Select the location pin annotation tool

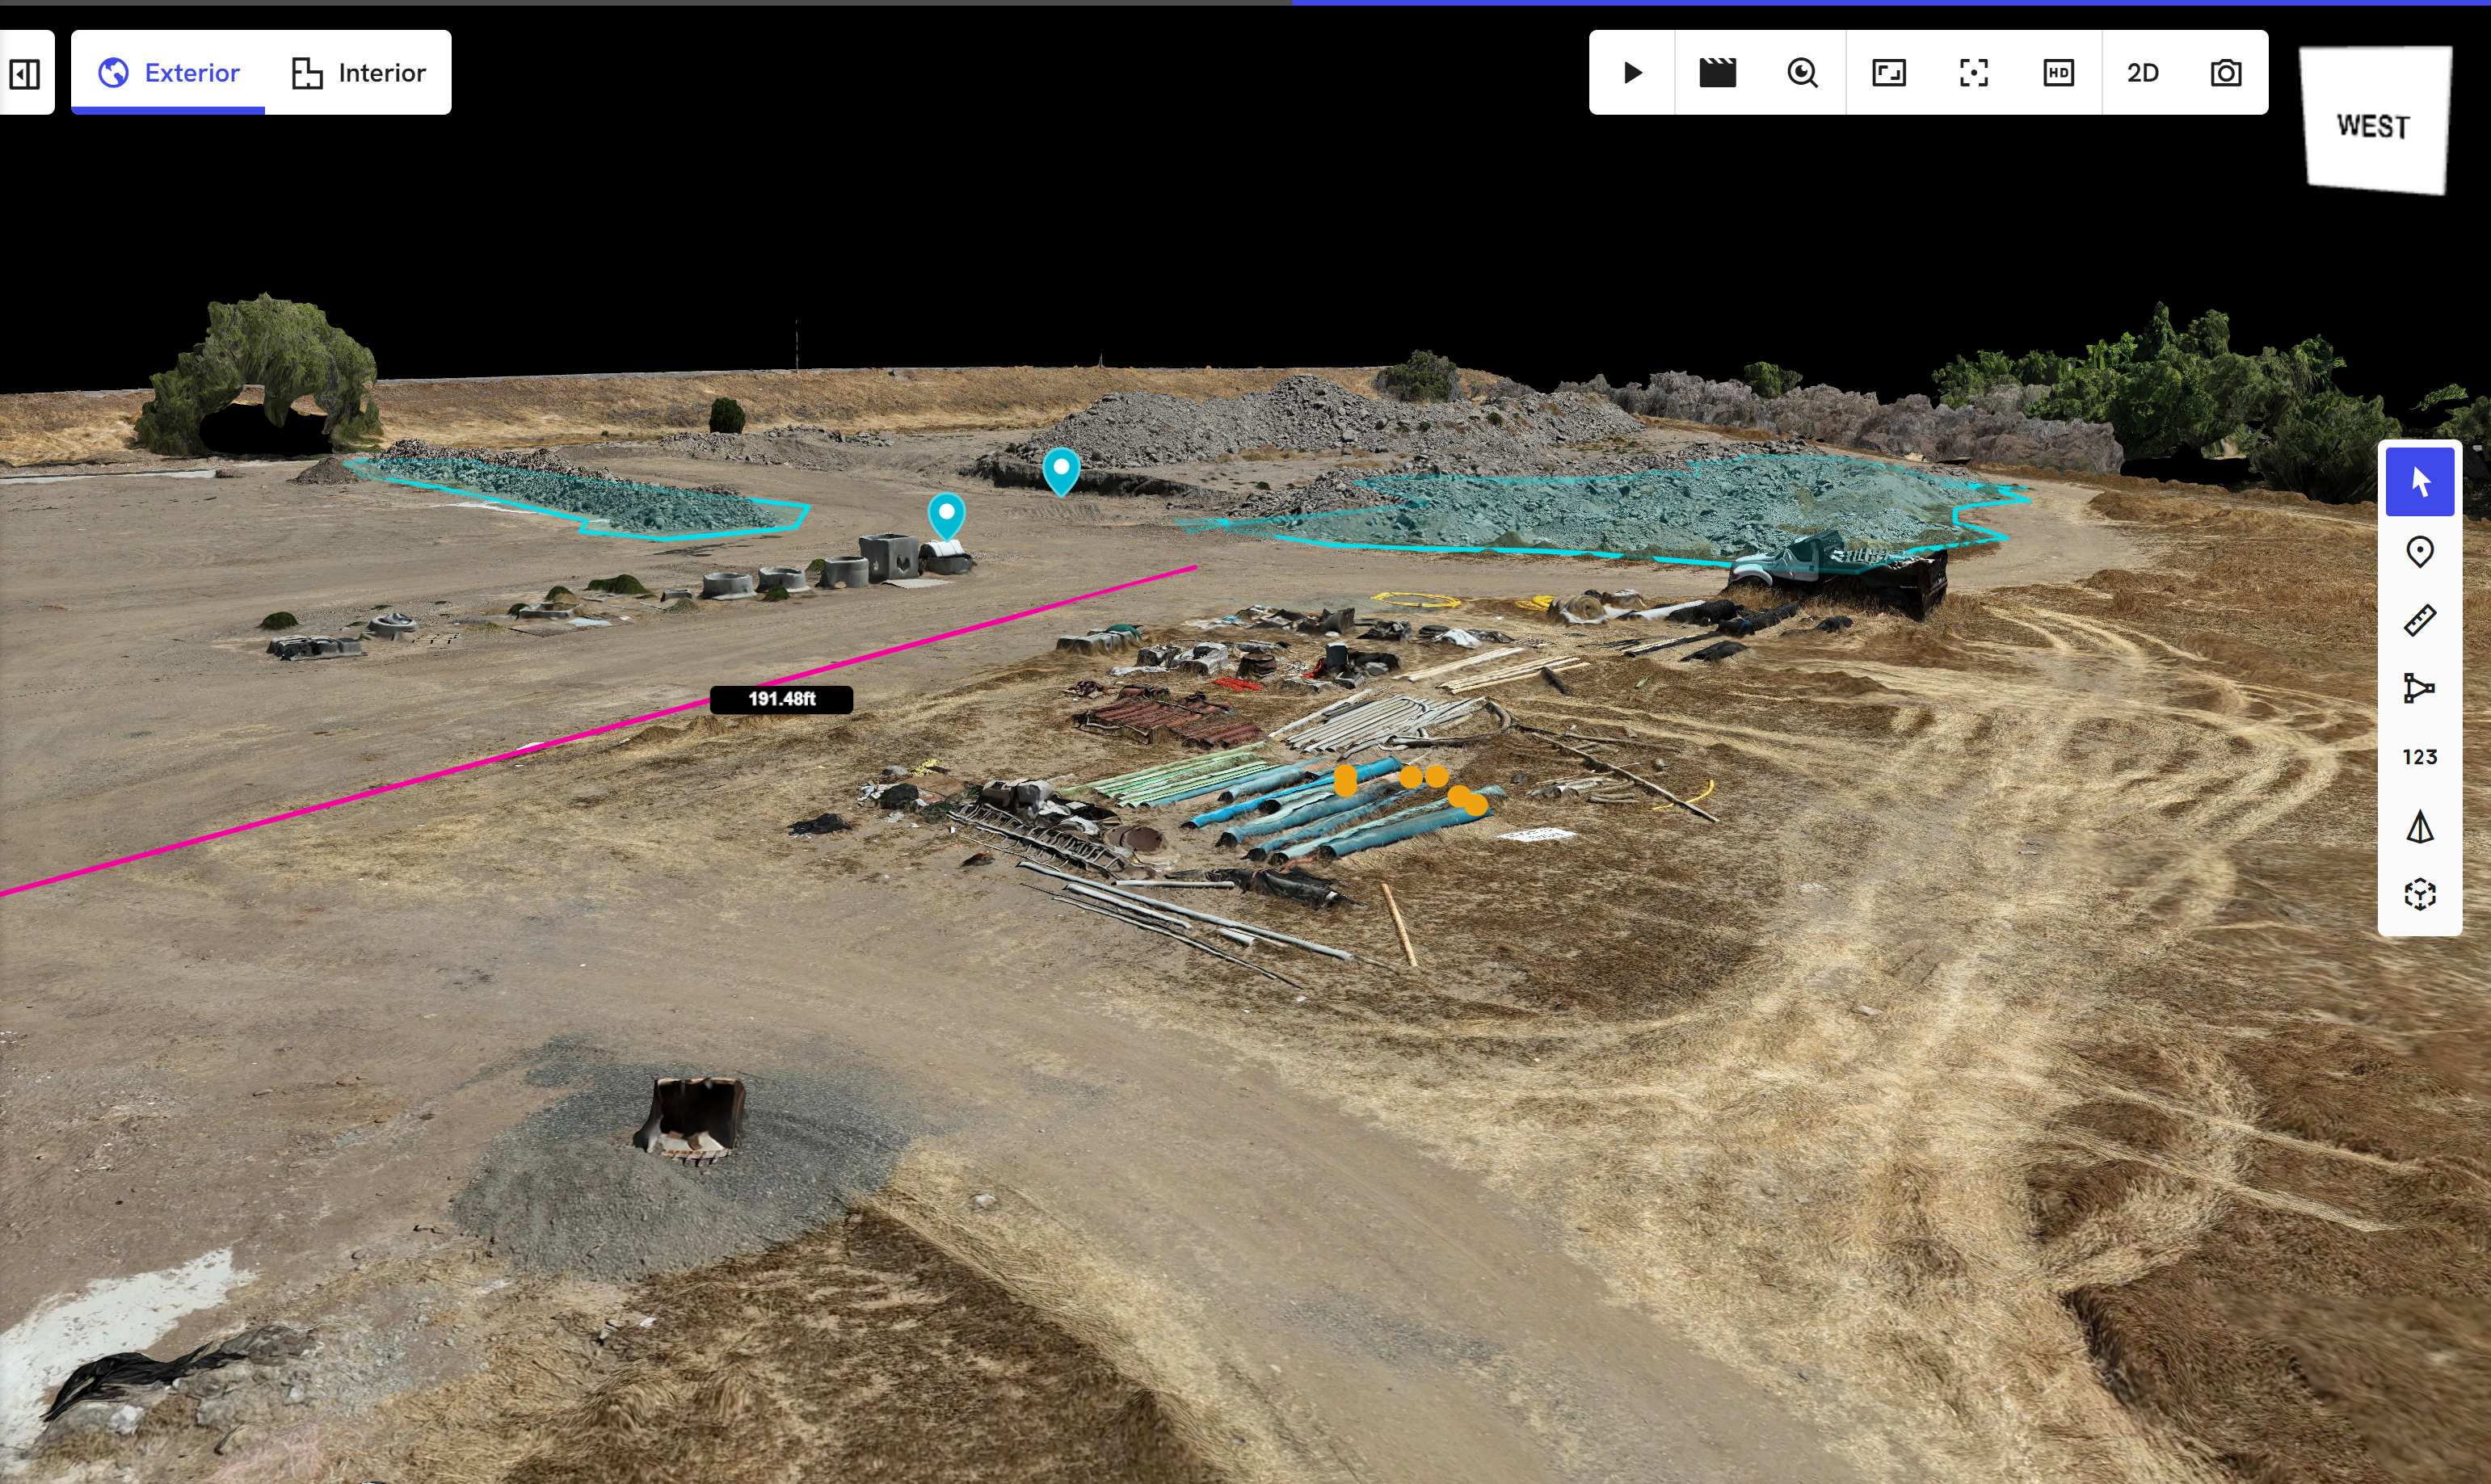tap(2419, 552)
